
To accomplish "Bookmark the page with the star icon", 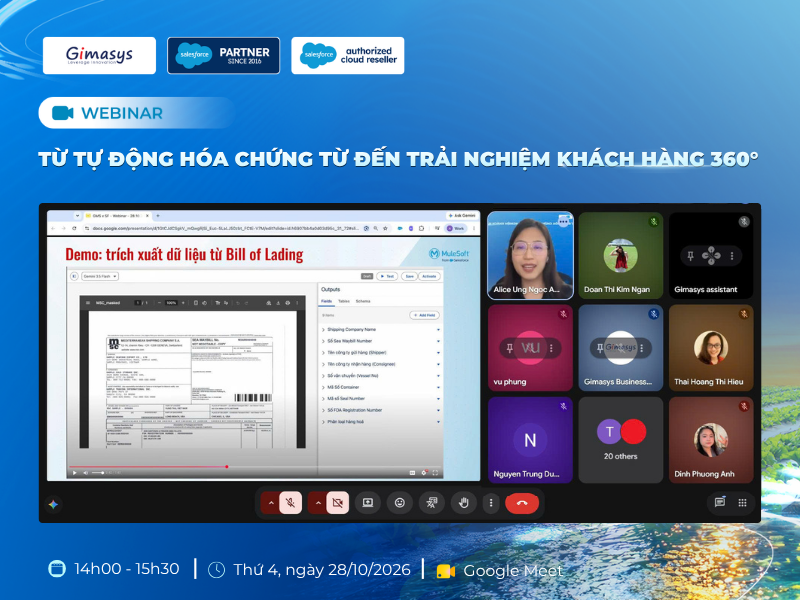I will pyautogui.click(x=385, y=229).
